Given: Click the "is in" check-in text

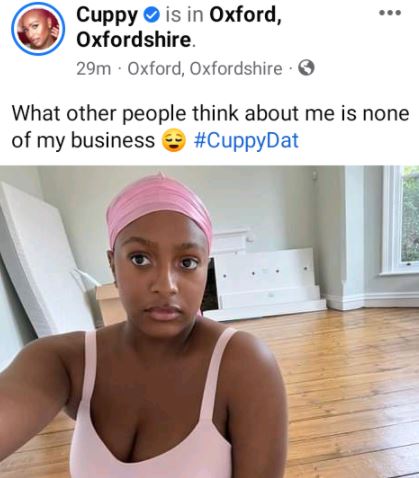Looking at the screenshot, I should pos(184,15).
